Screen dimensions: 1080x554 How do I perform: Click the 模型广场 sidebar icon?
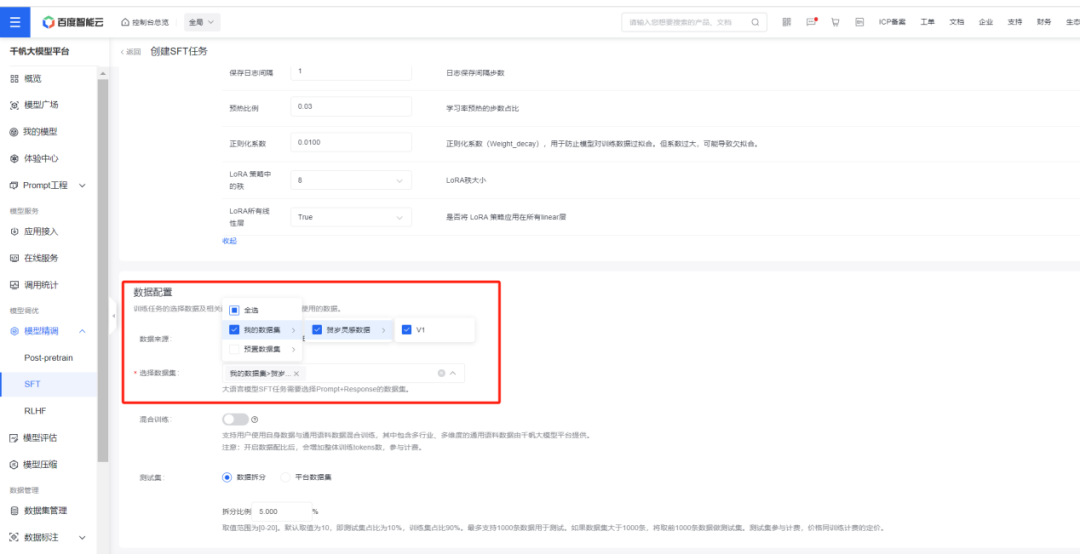[14, 105]
